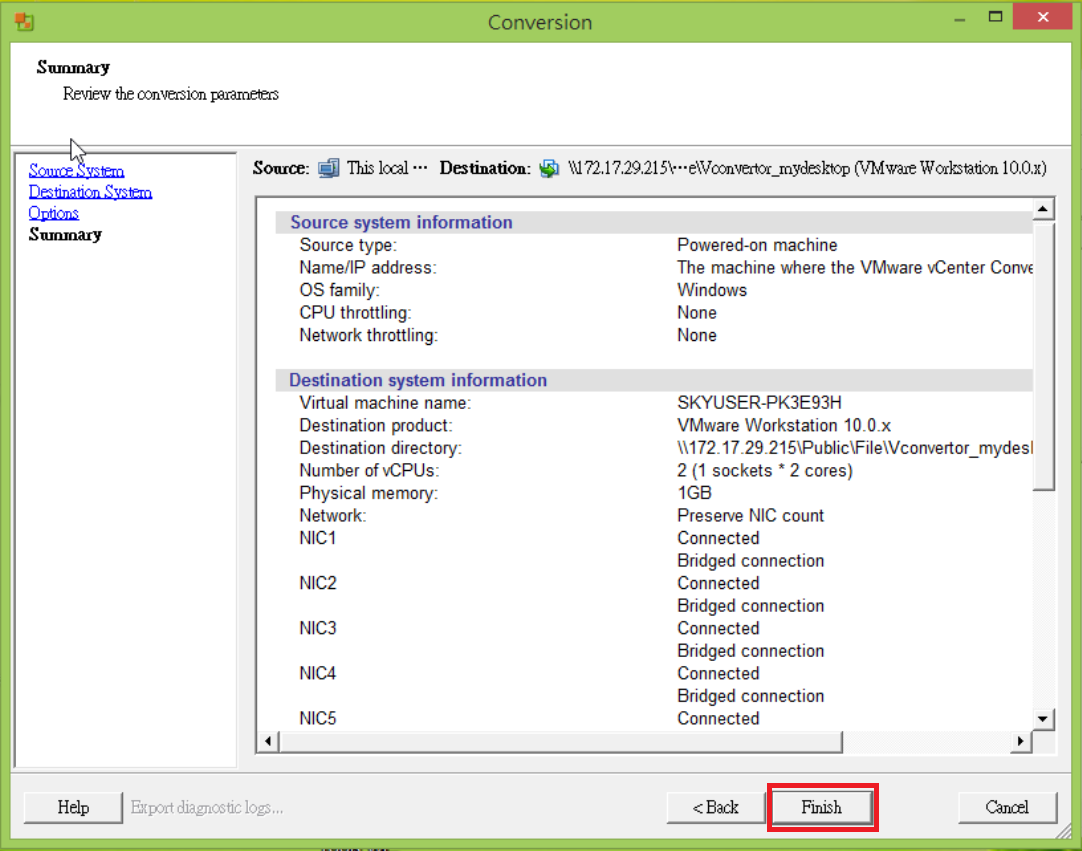Click the horizontal scrollbar thumb
Screen dimensions: 1082x851
pyautogui.click(x=561, y=741)
